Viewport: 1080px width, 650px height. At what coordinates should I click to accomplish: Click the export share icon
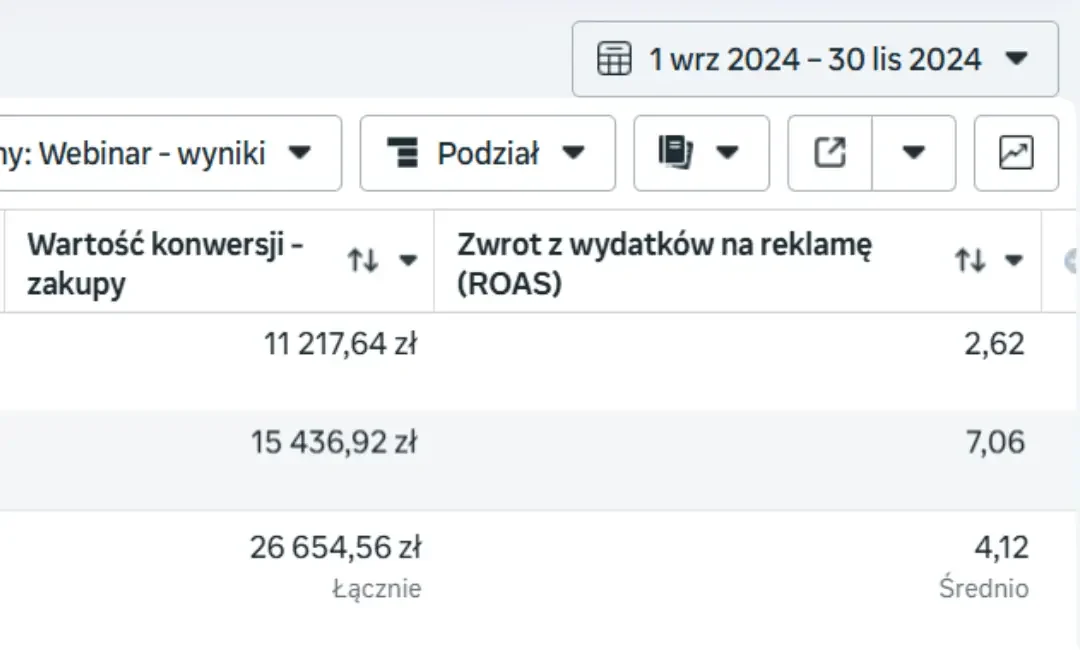pyautogui.click(x=830, y=153)
